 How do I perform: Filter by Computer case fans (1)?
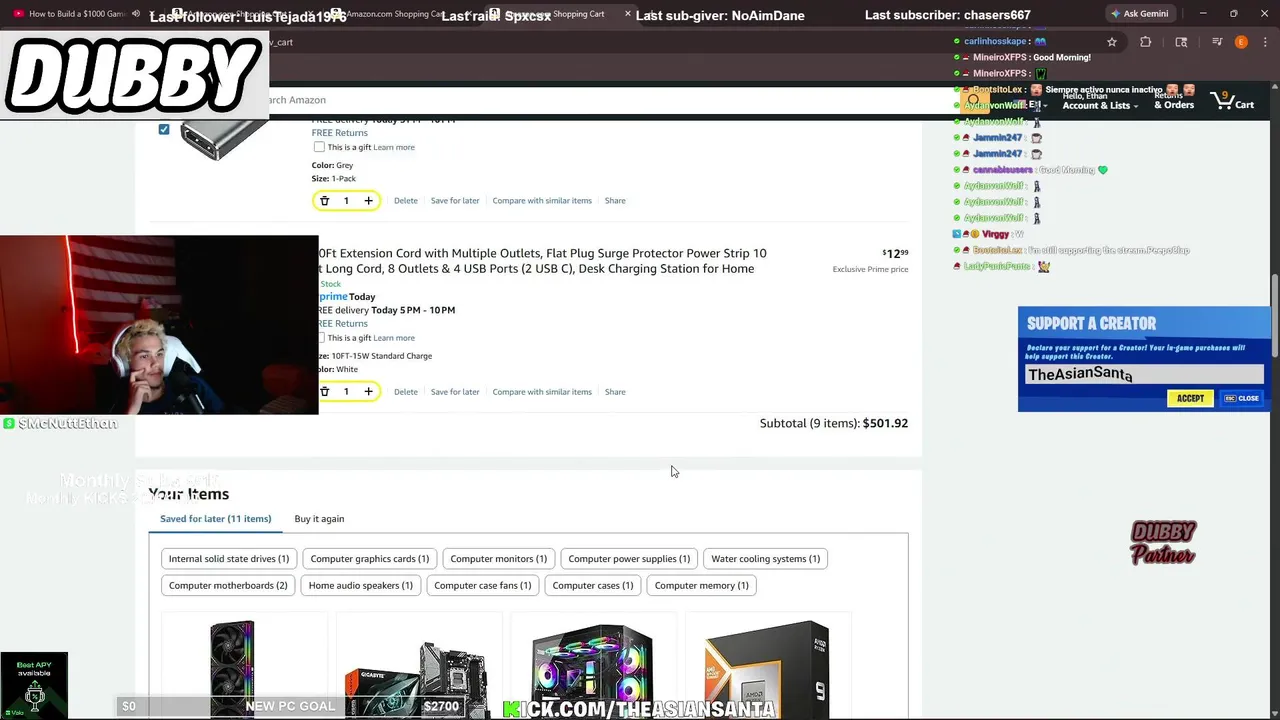pyautogui.click(x=482, y=586)
